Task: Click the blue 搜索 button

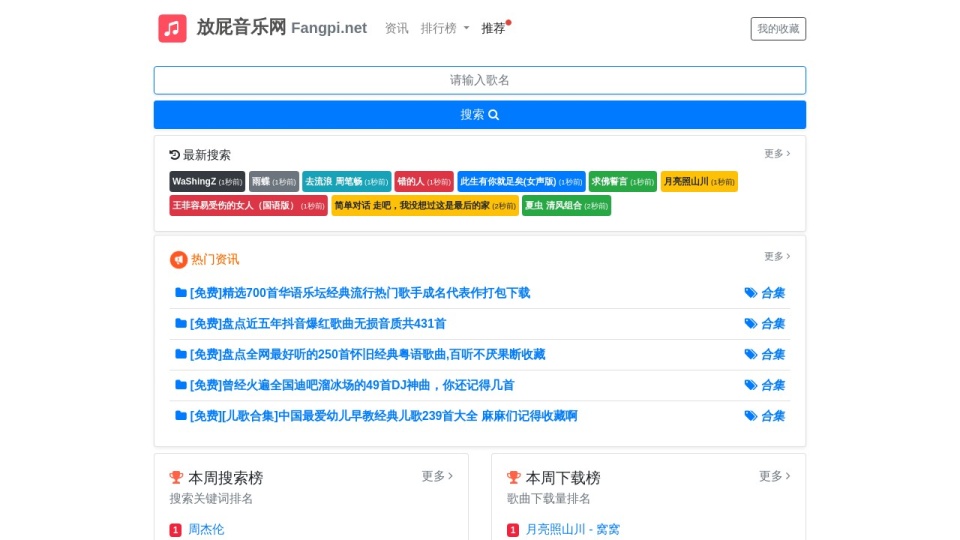Action: pyautogui.click(x=479, y=114)
